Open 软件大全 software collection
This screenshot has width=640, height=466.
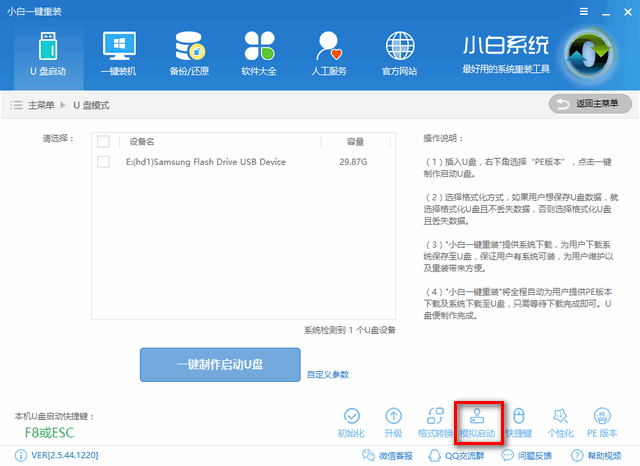pyautogui.click(x=258, y=55)
